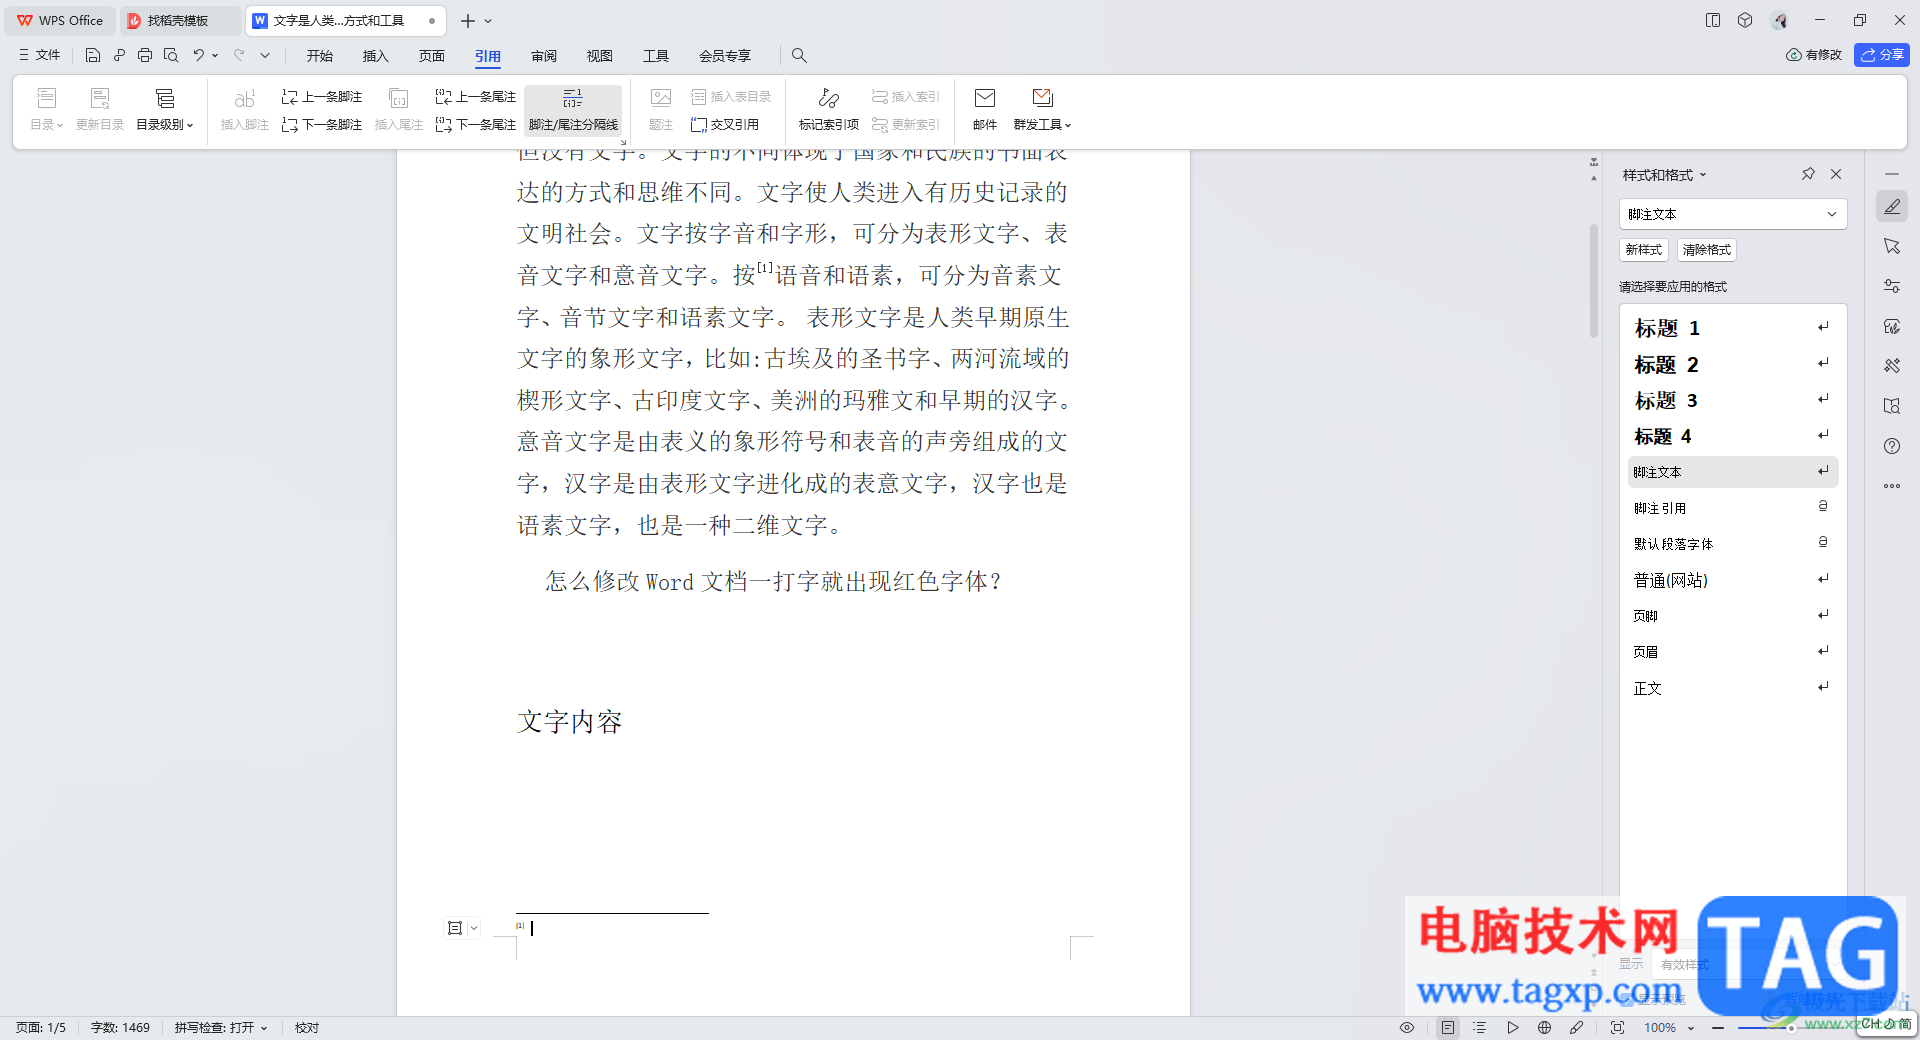Apply the 普通(网站) style
The height and width of the screenshot is (1040, 1920).
(x=1732, y=580)
